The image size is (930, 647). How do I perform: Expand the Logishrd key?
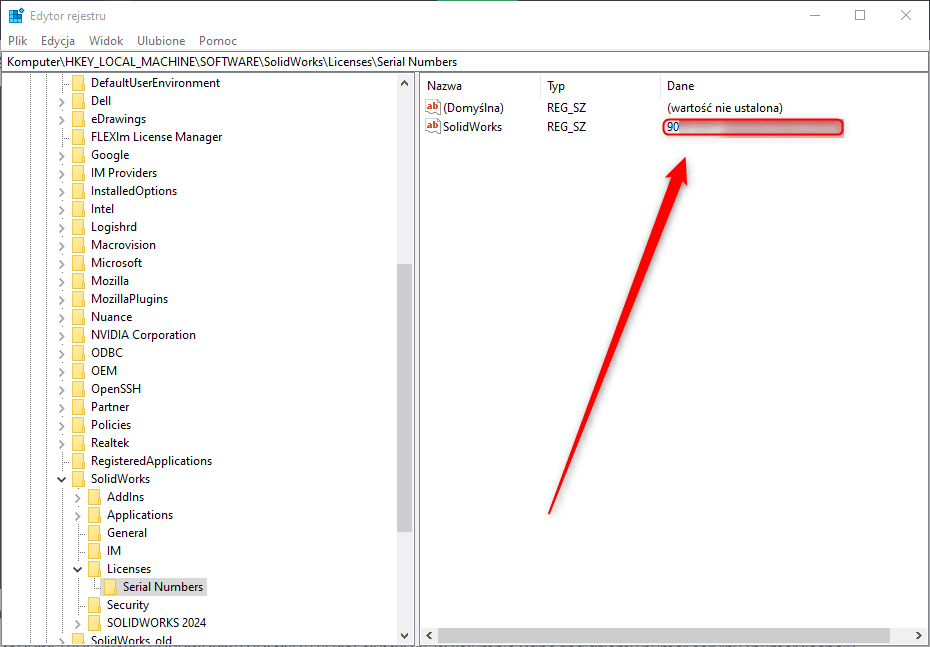(62, 227)
